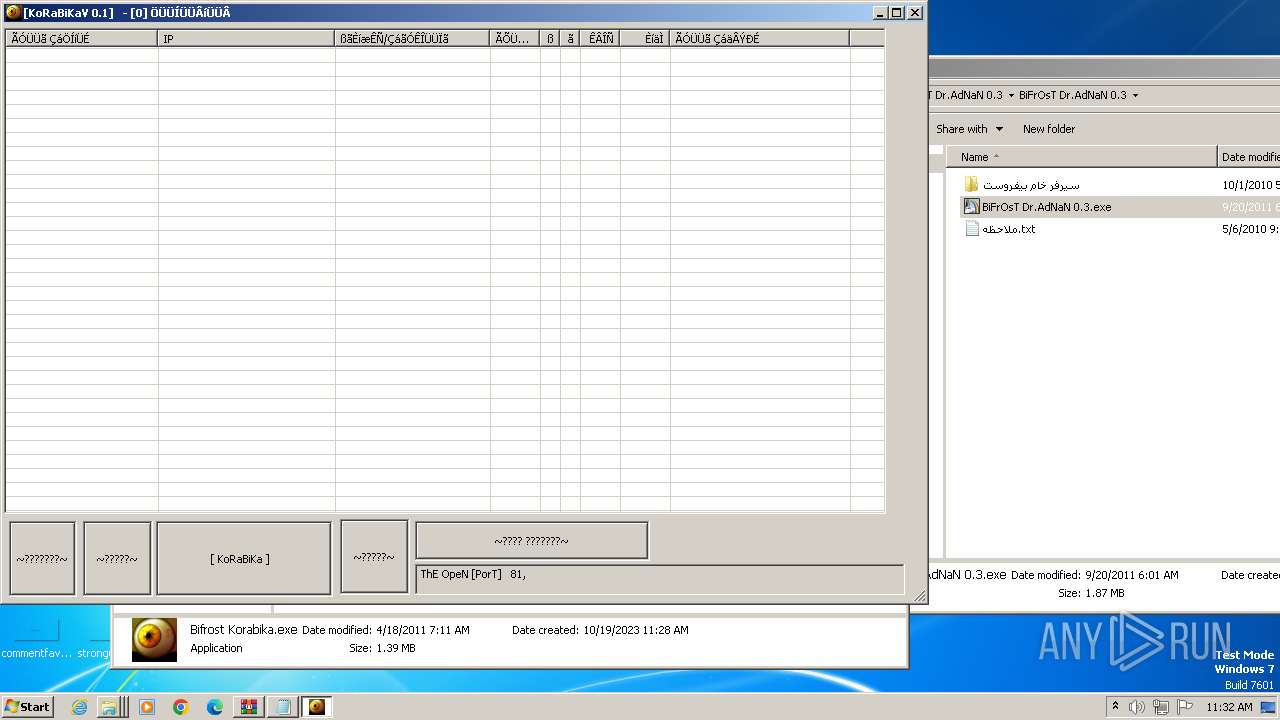This screenshot has width=1280, height=720.
Task: Expand the BiFrOsT Dr.AdNaN 0.3 breadcrumb arrow
Action: point(1135,95)
